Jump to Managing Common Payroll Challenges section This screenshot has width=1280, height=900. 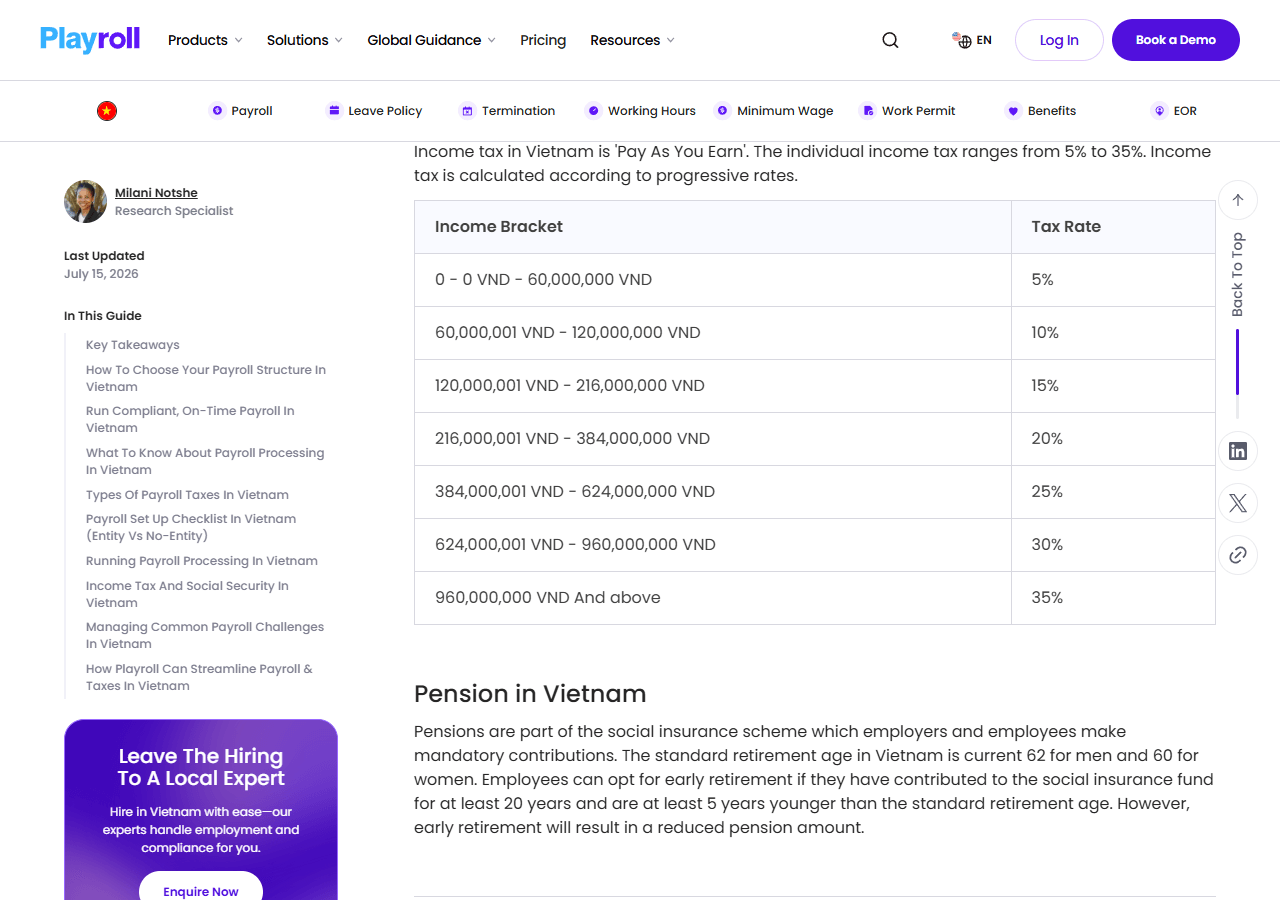click(x=205, y=635)
